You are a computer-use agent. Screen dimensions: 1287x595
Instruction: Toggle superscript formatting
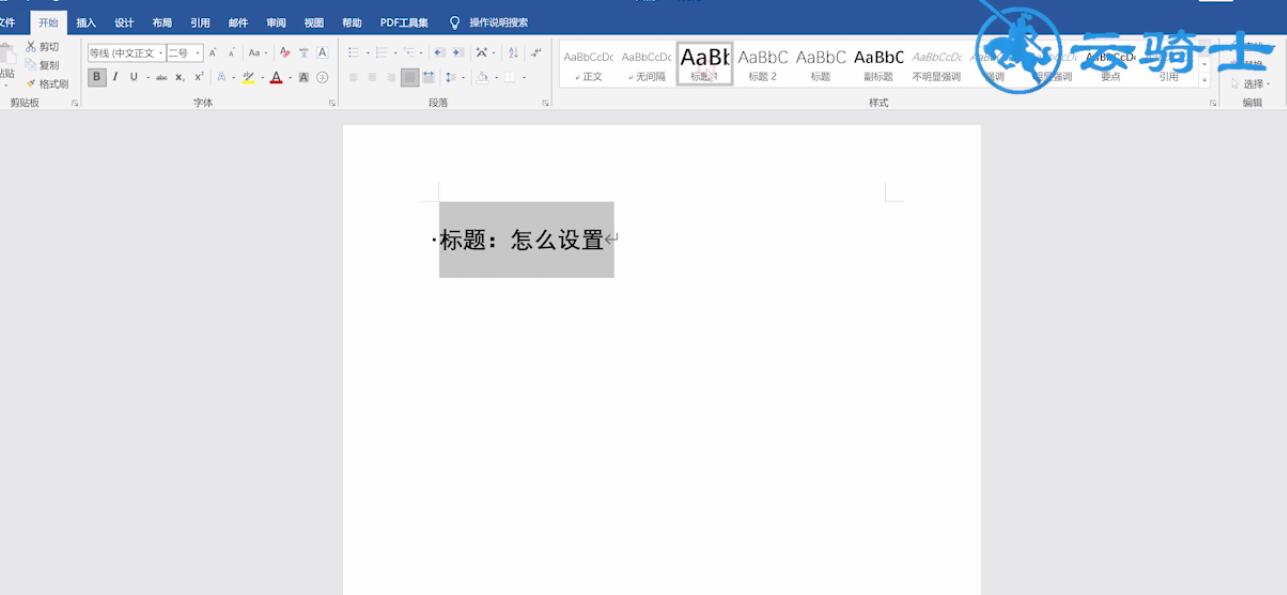pyautogui.click(x=199, y=77)
